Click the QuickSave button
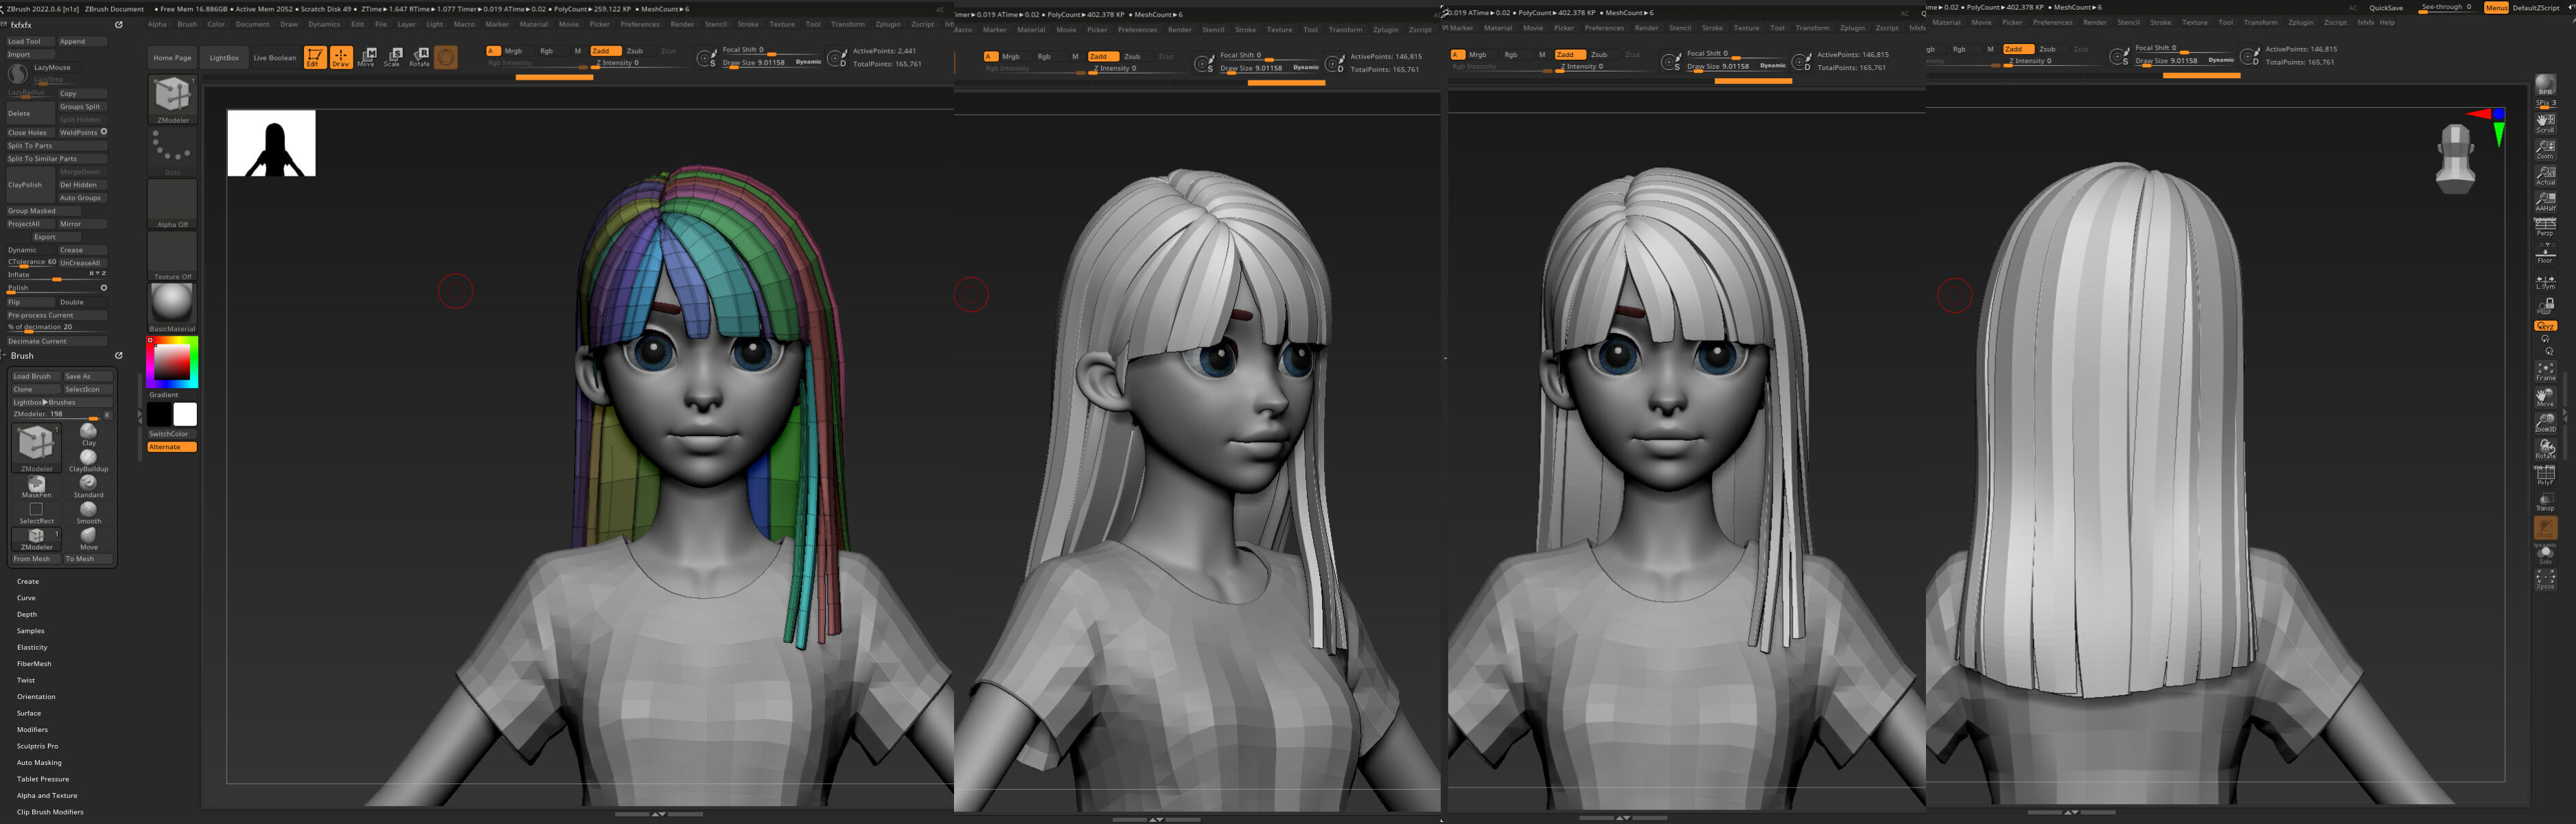This screenshot has width=2576, height=824. (x=2385, y=8)
